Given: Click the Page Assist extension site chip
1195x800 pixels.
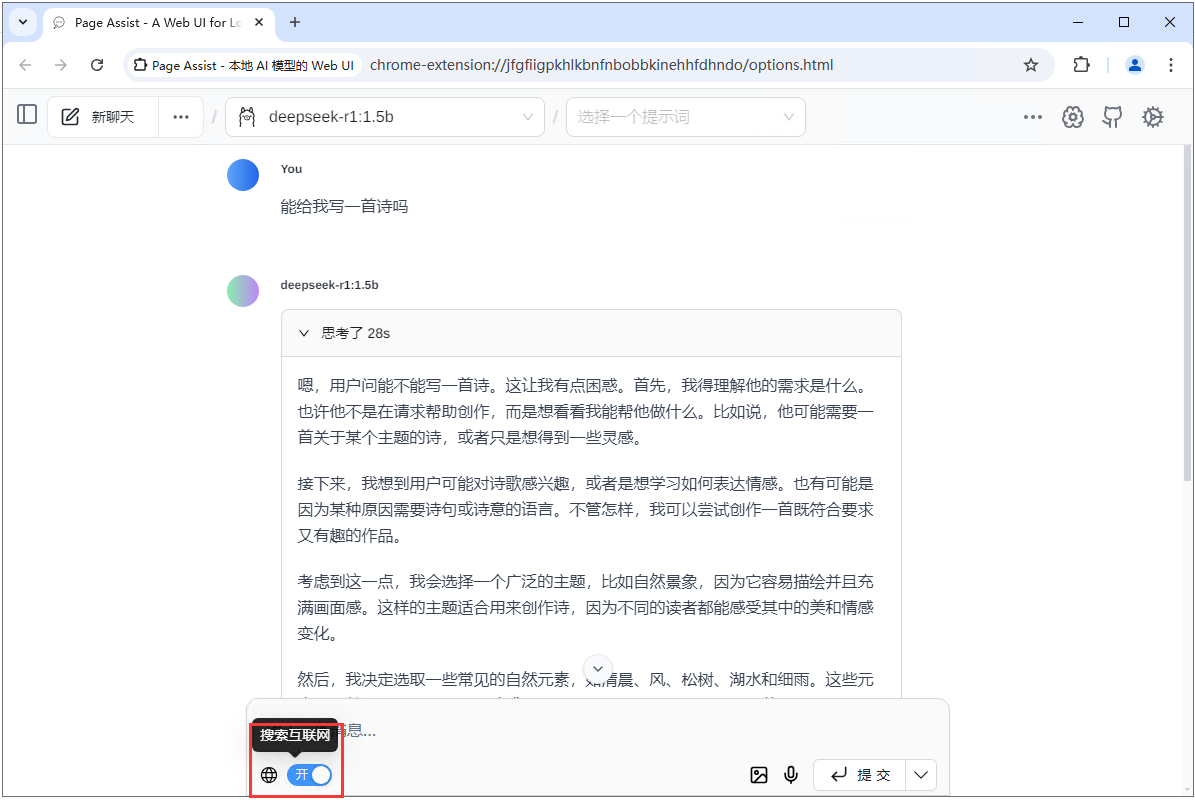Looking at the screenshot, I should point(244,65).
